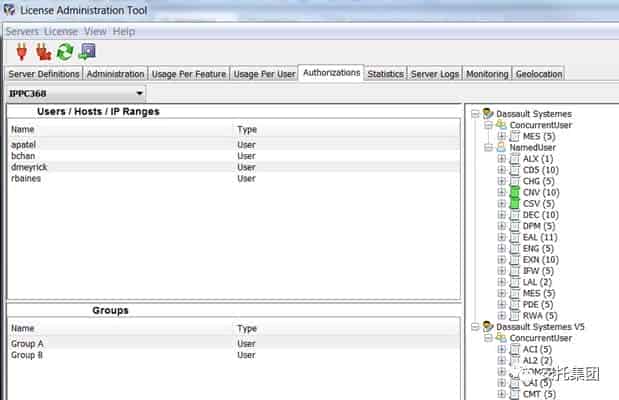Select user dmeyrick in the list
The height and width of the screenshot is (400, 619).
pyautogui.click(x=234, y=167)
